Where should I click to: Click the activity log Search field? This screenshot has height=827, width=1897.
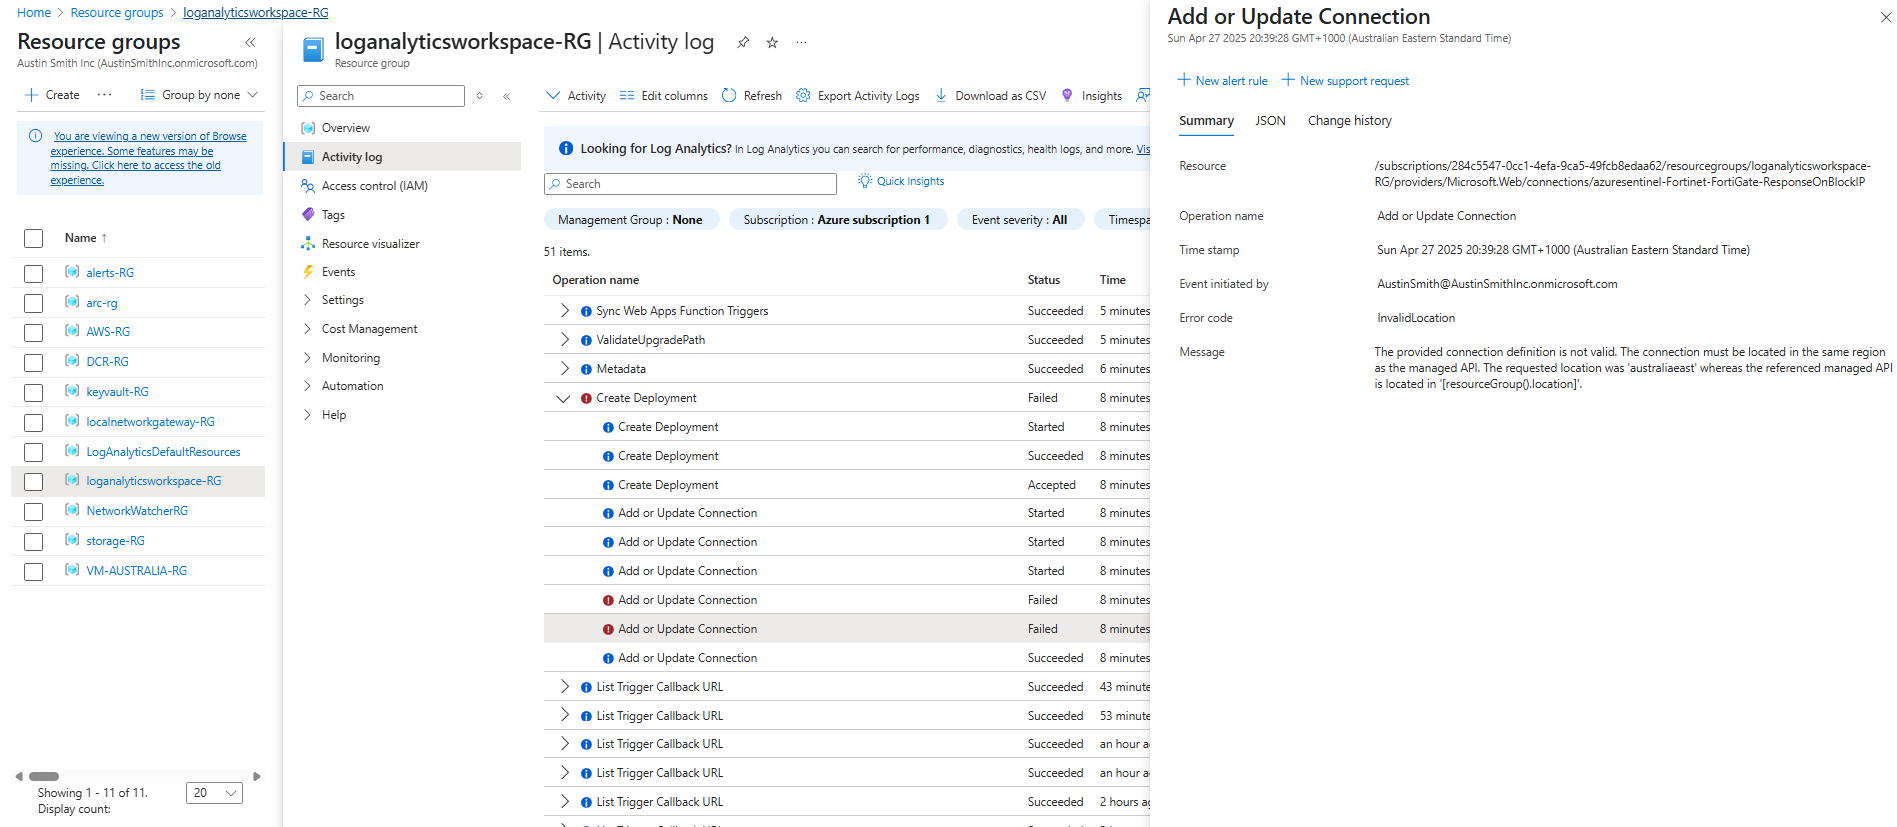pyautogui.click(x=690, y=184)
